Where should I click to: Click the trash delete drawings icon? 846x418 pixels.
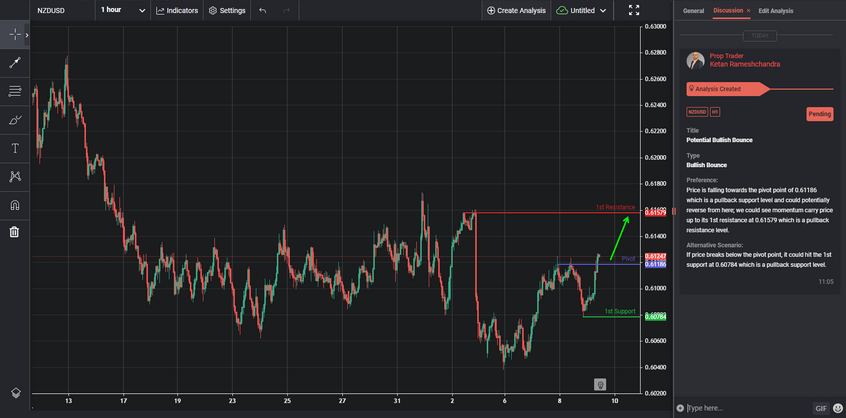[x=15, y=232]
